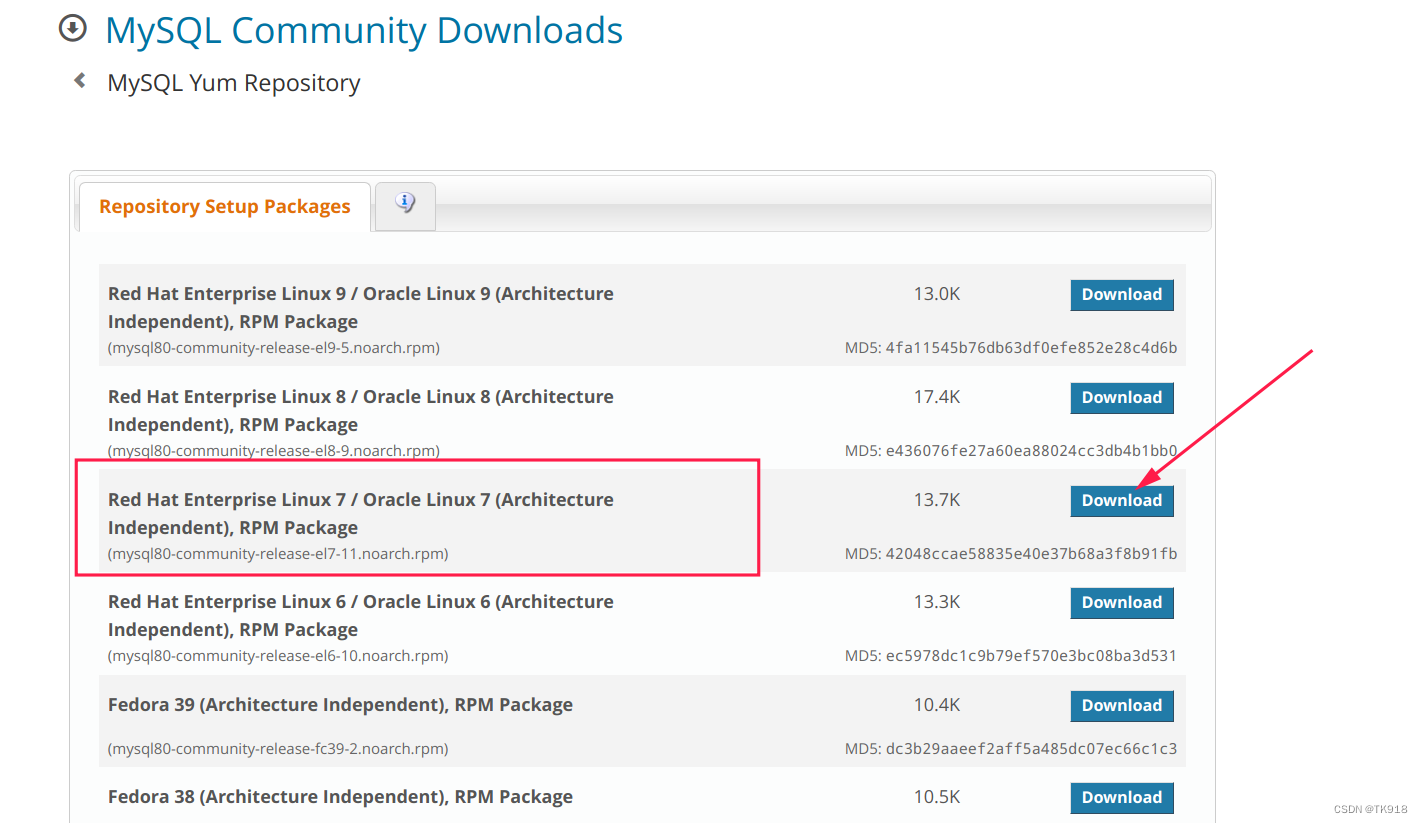This screenshot has height=823, width=1423.
Task: Select filename mysql80-community-release-el6-10.noarch.rpm
Action: click(x=278, y=657)
